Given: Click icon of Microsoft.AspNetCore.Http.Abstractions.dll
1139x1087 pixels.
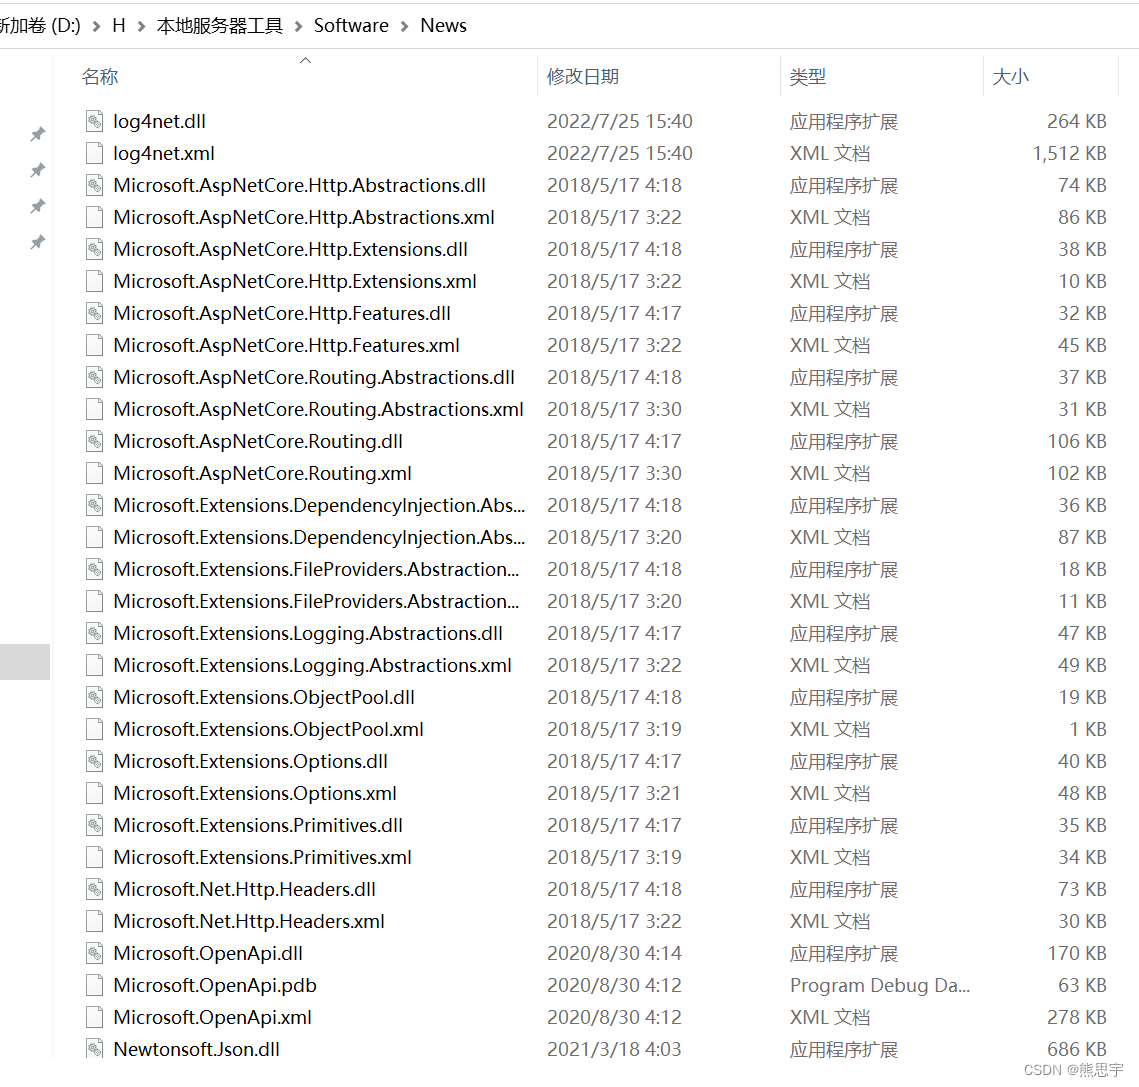Looking at the screenshot, I should click(x=94, y=185).
